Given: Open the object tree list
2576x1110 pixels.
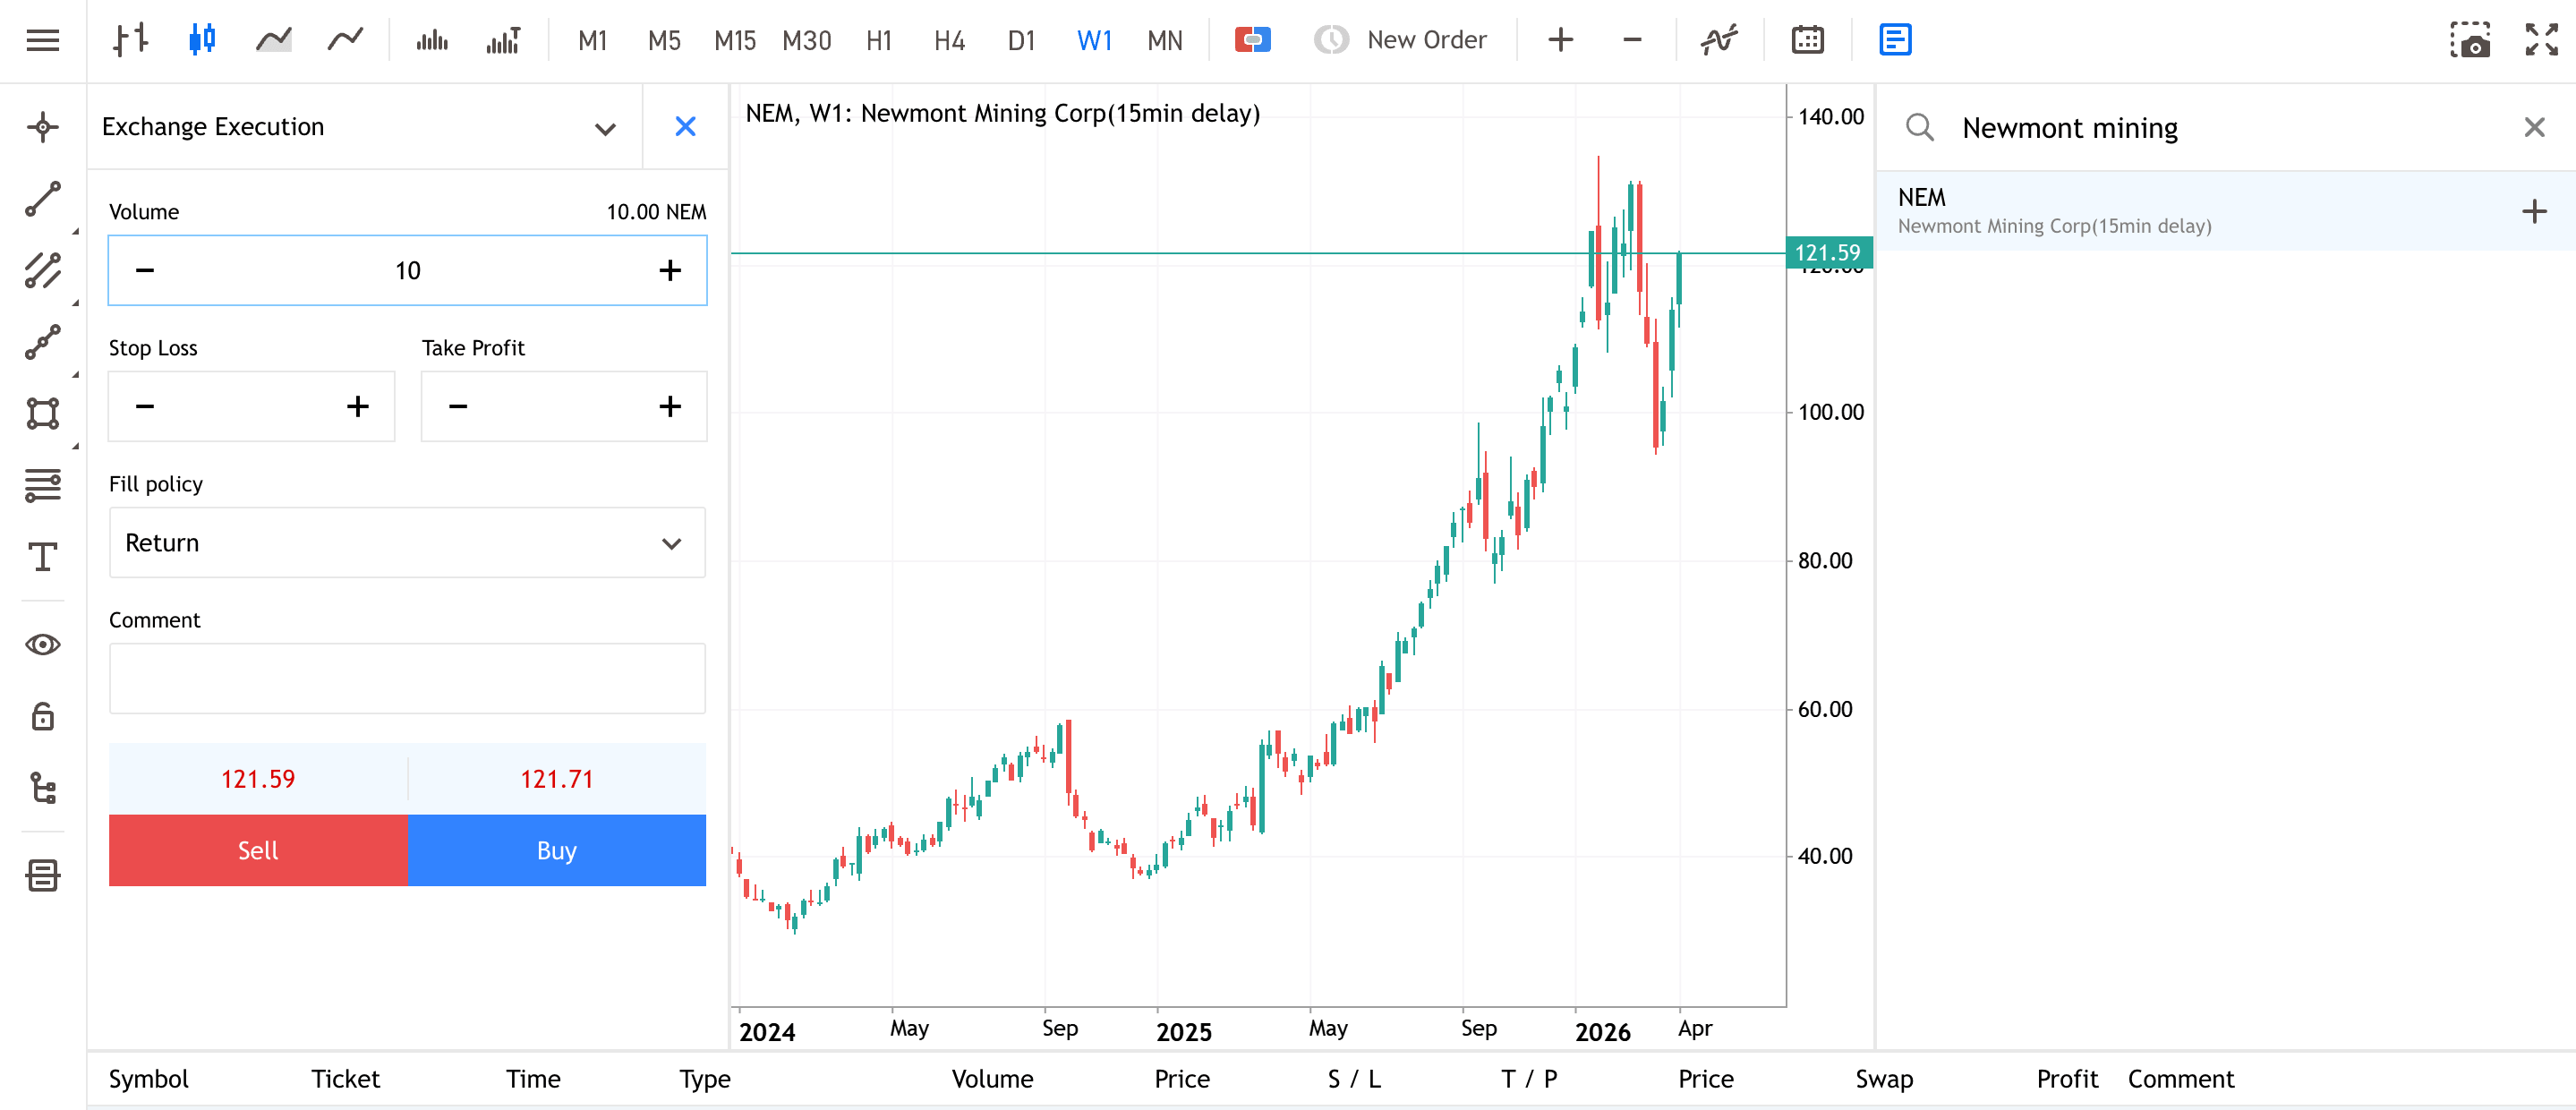Looking at the screenshot, I should (43, 788).
